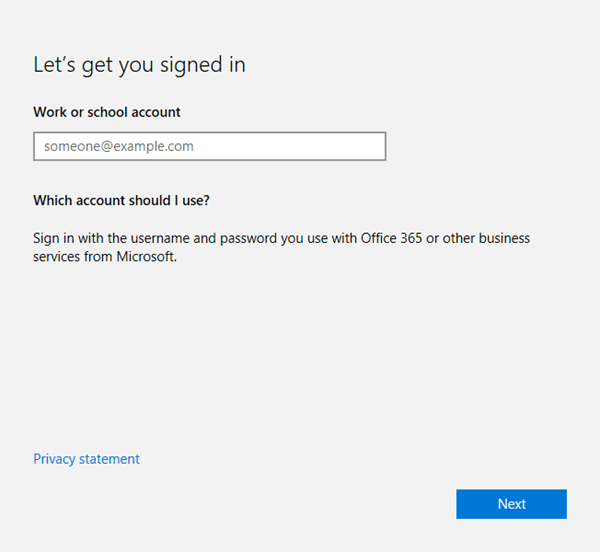The height and width of the screenshot is (552, 600).
Task: Click "services from Microsoft." text line
Action: coord(105,256)
